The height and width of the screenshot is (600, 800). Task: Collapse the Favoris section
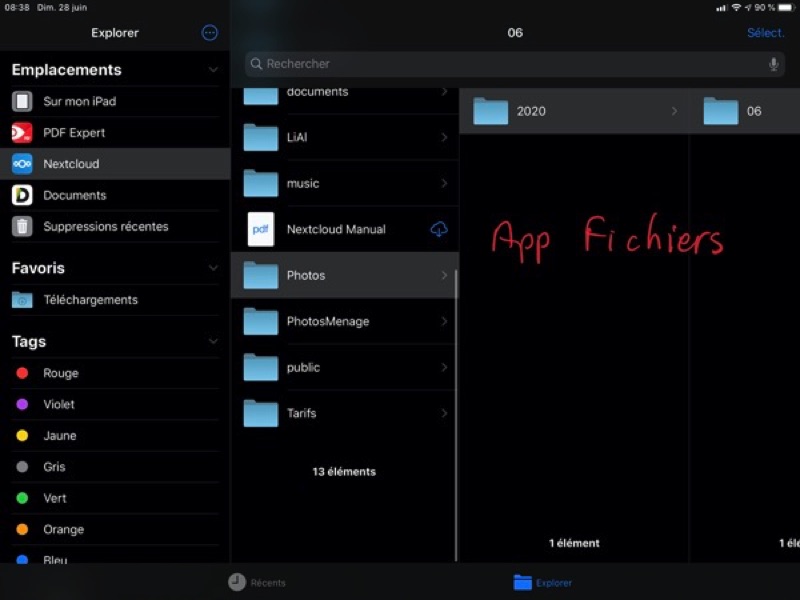pos(212,268)
